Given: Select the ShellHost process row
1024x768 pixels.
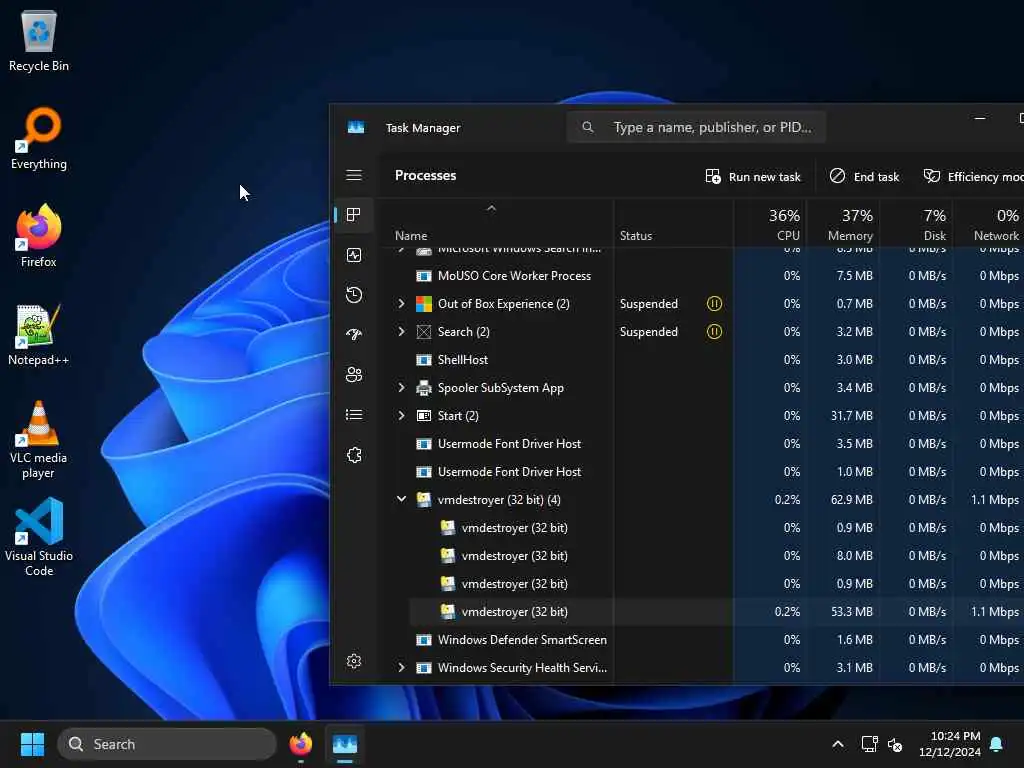Looking at the screenshot, I should click(x=703, y=360).
